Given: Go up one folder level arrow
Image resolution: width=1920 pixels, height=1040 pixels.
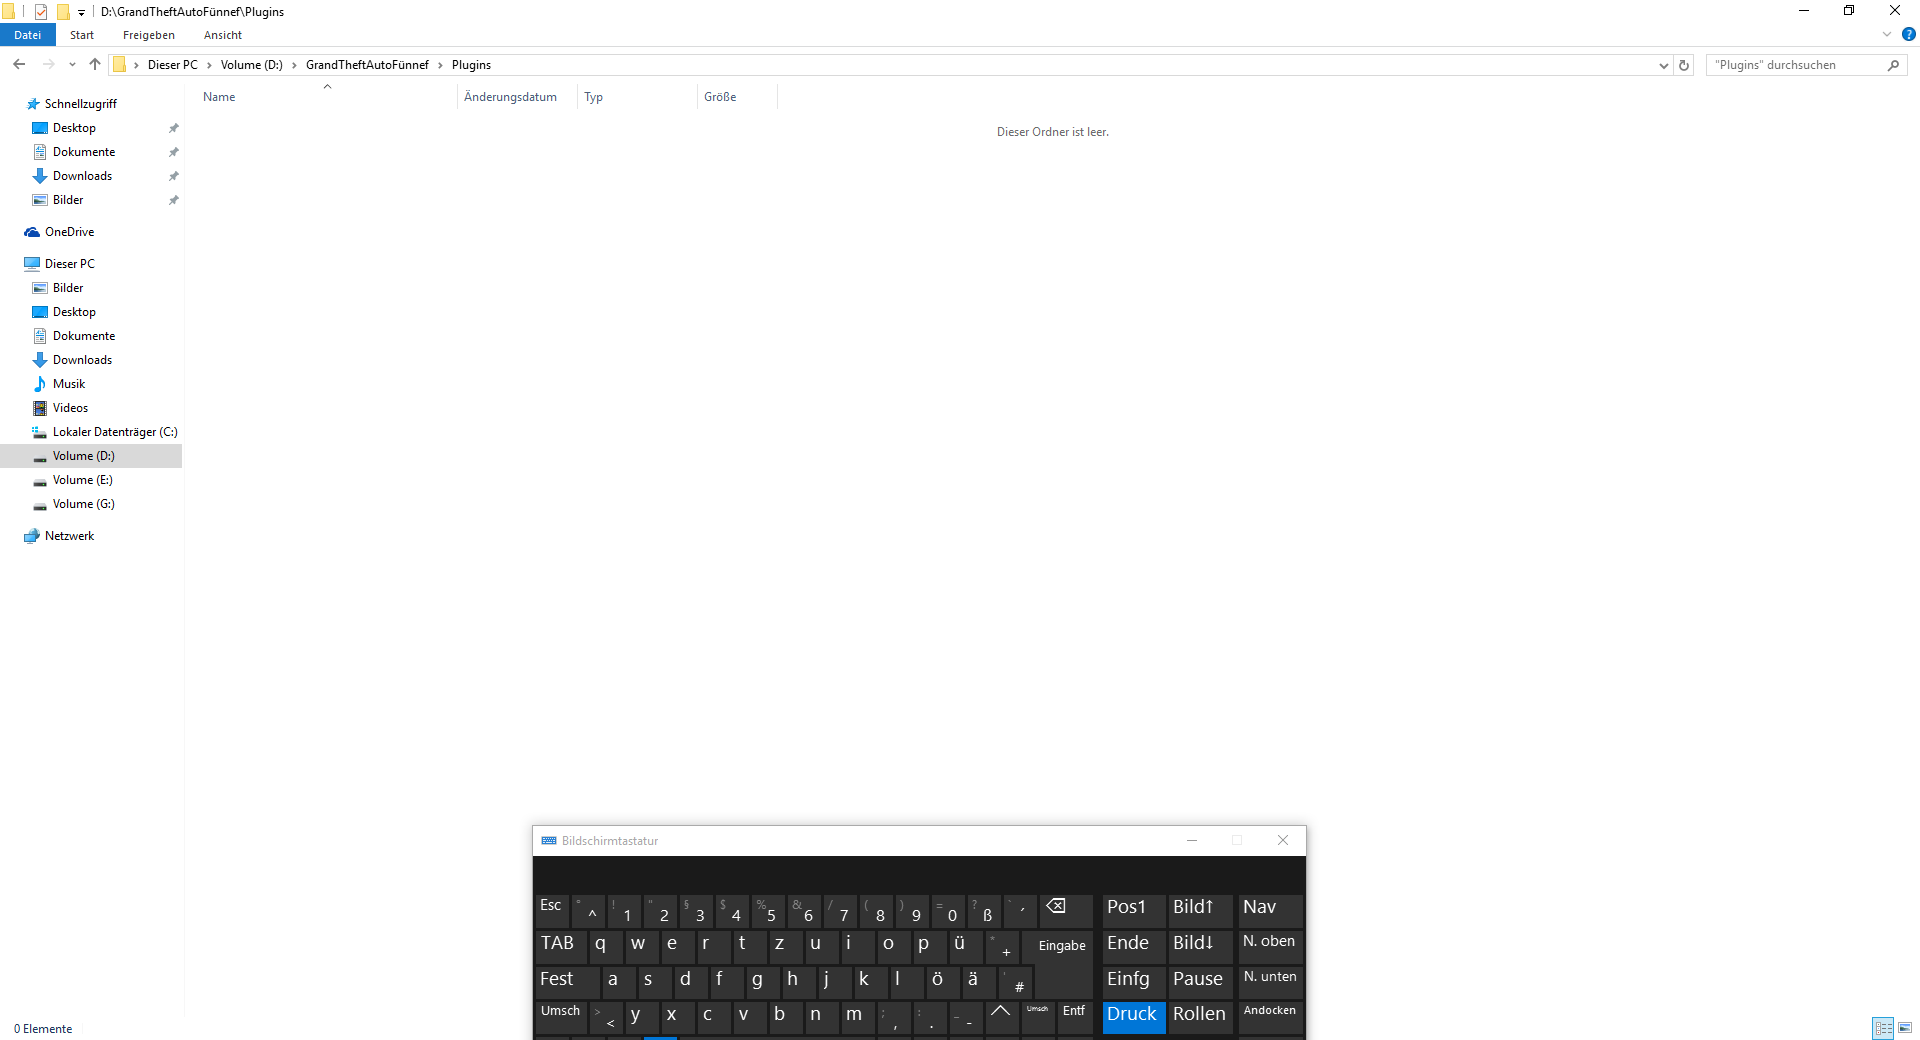Looking at the screenshot, I should 95,64.
